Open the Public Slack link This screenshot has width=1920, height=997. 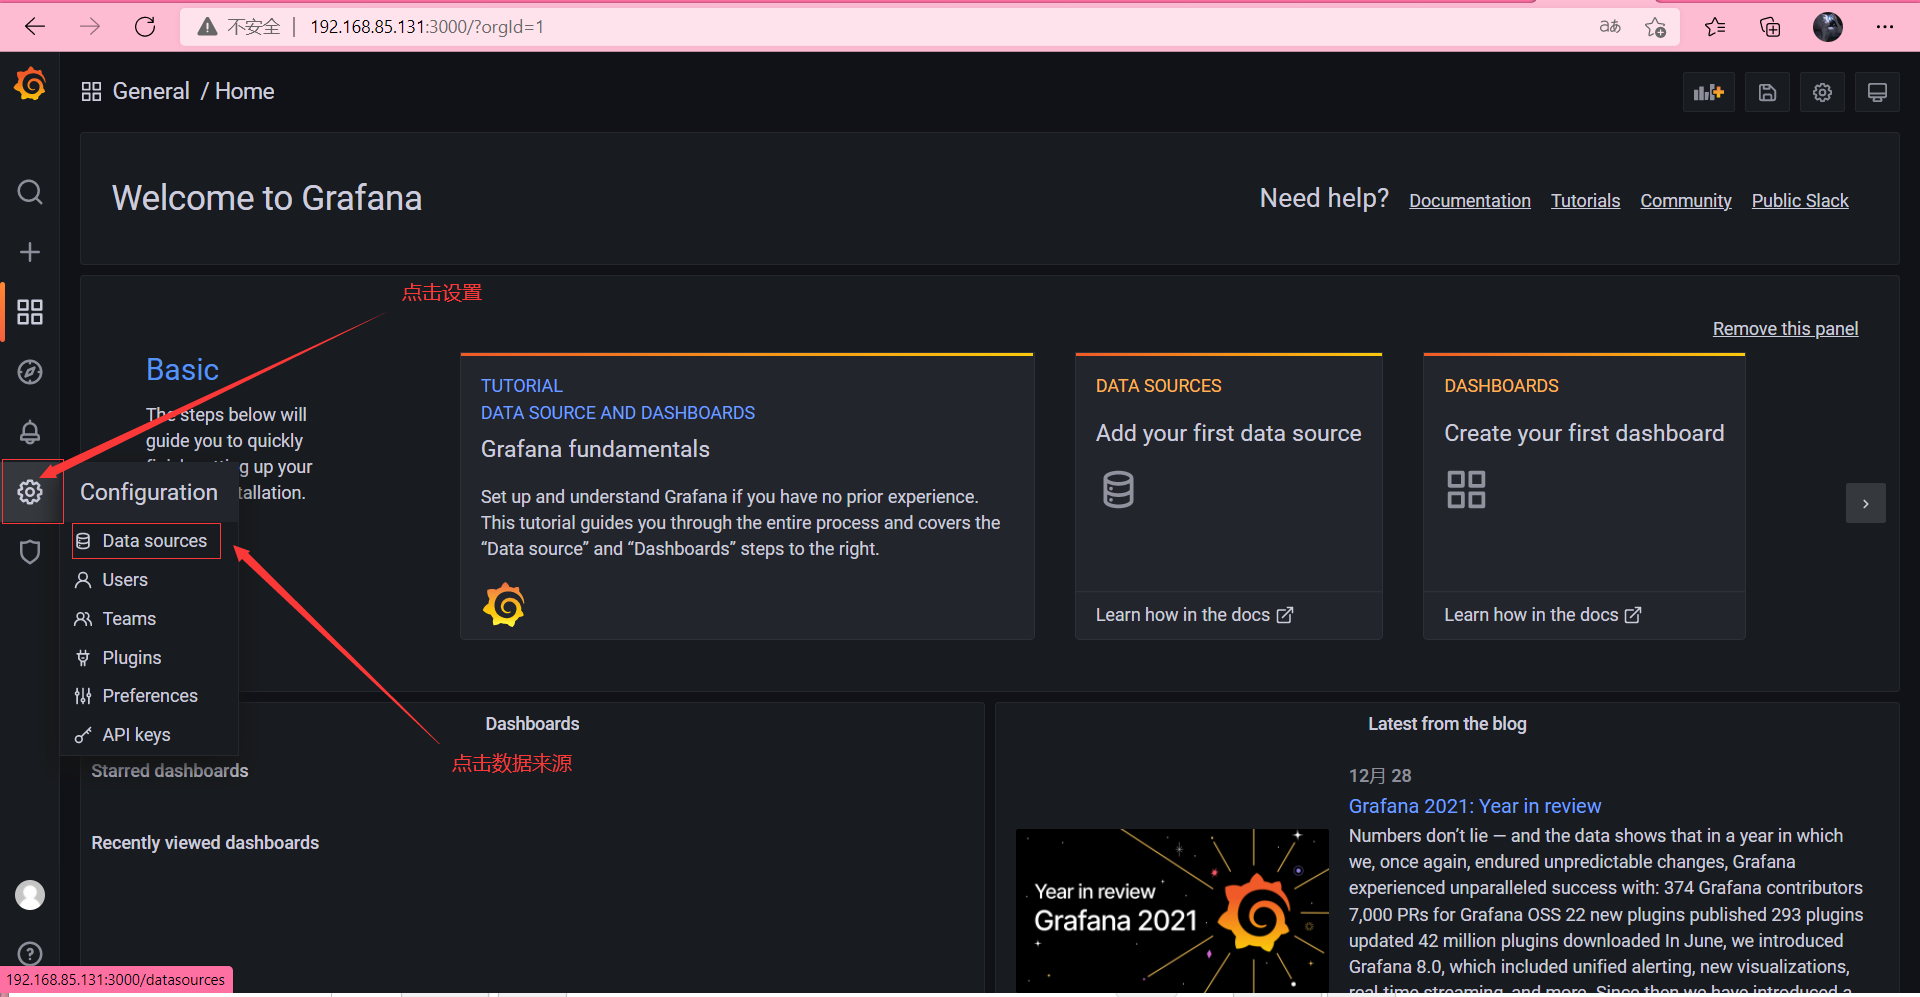point(1800,201)
